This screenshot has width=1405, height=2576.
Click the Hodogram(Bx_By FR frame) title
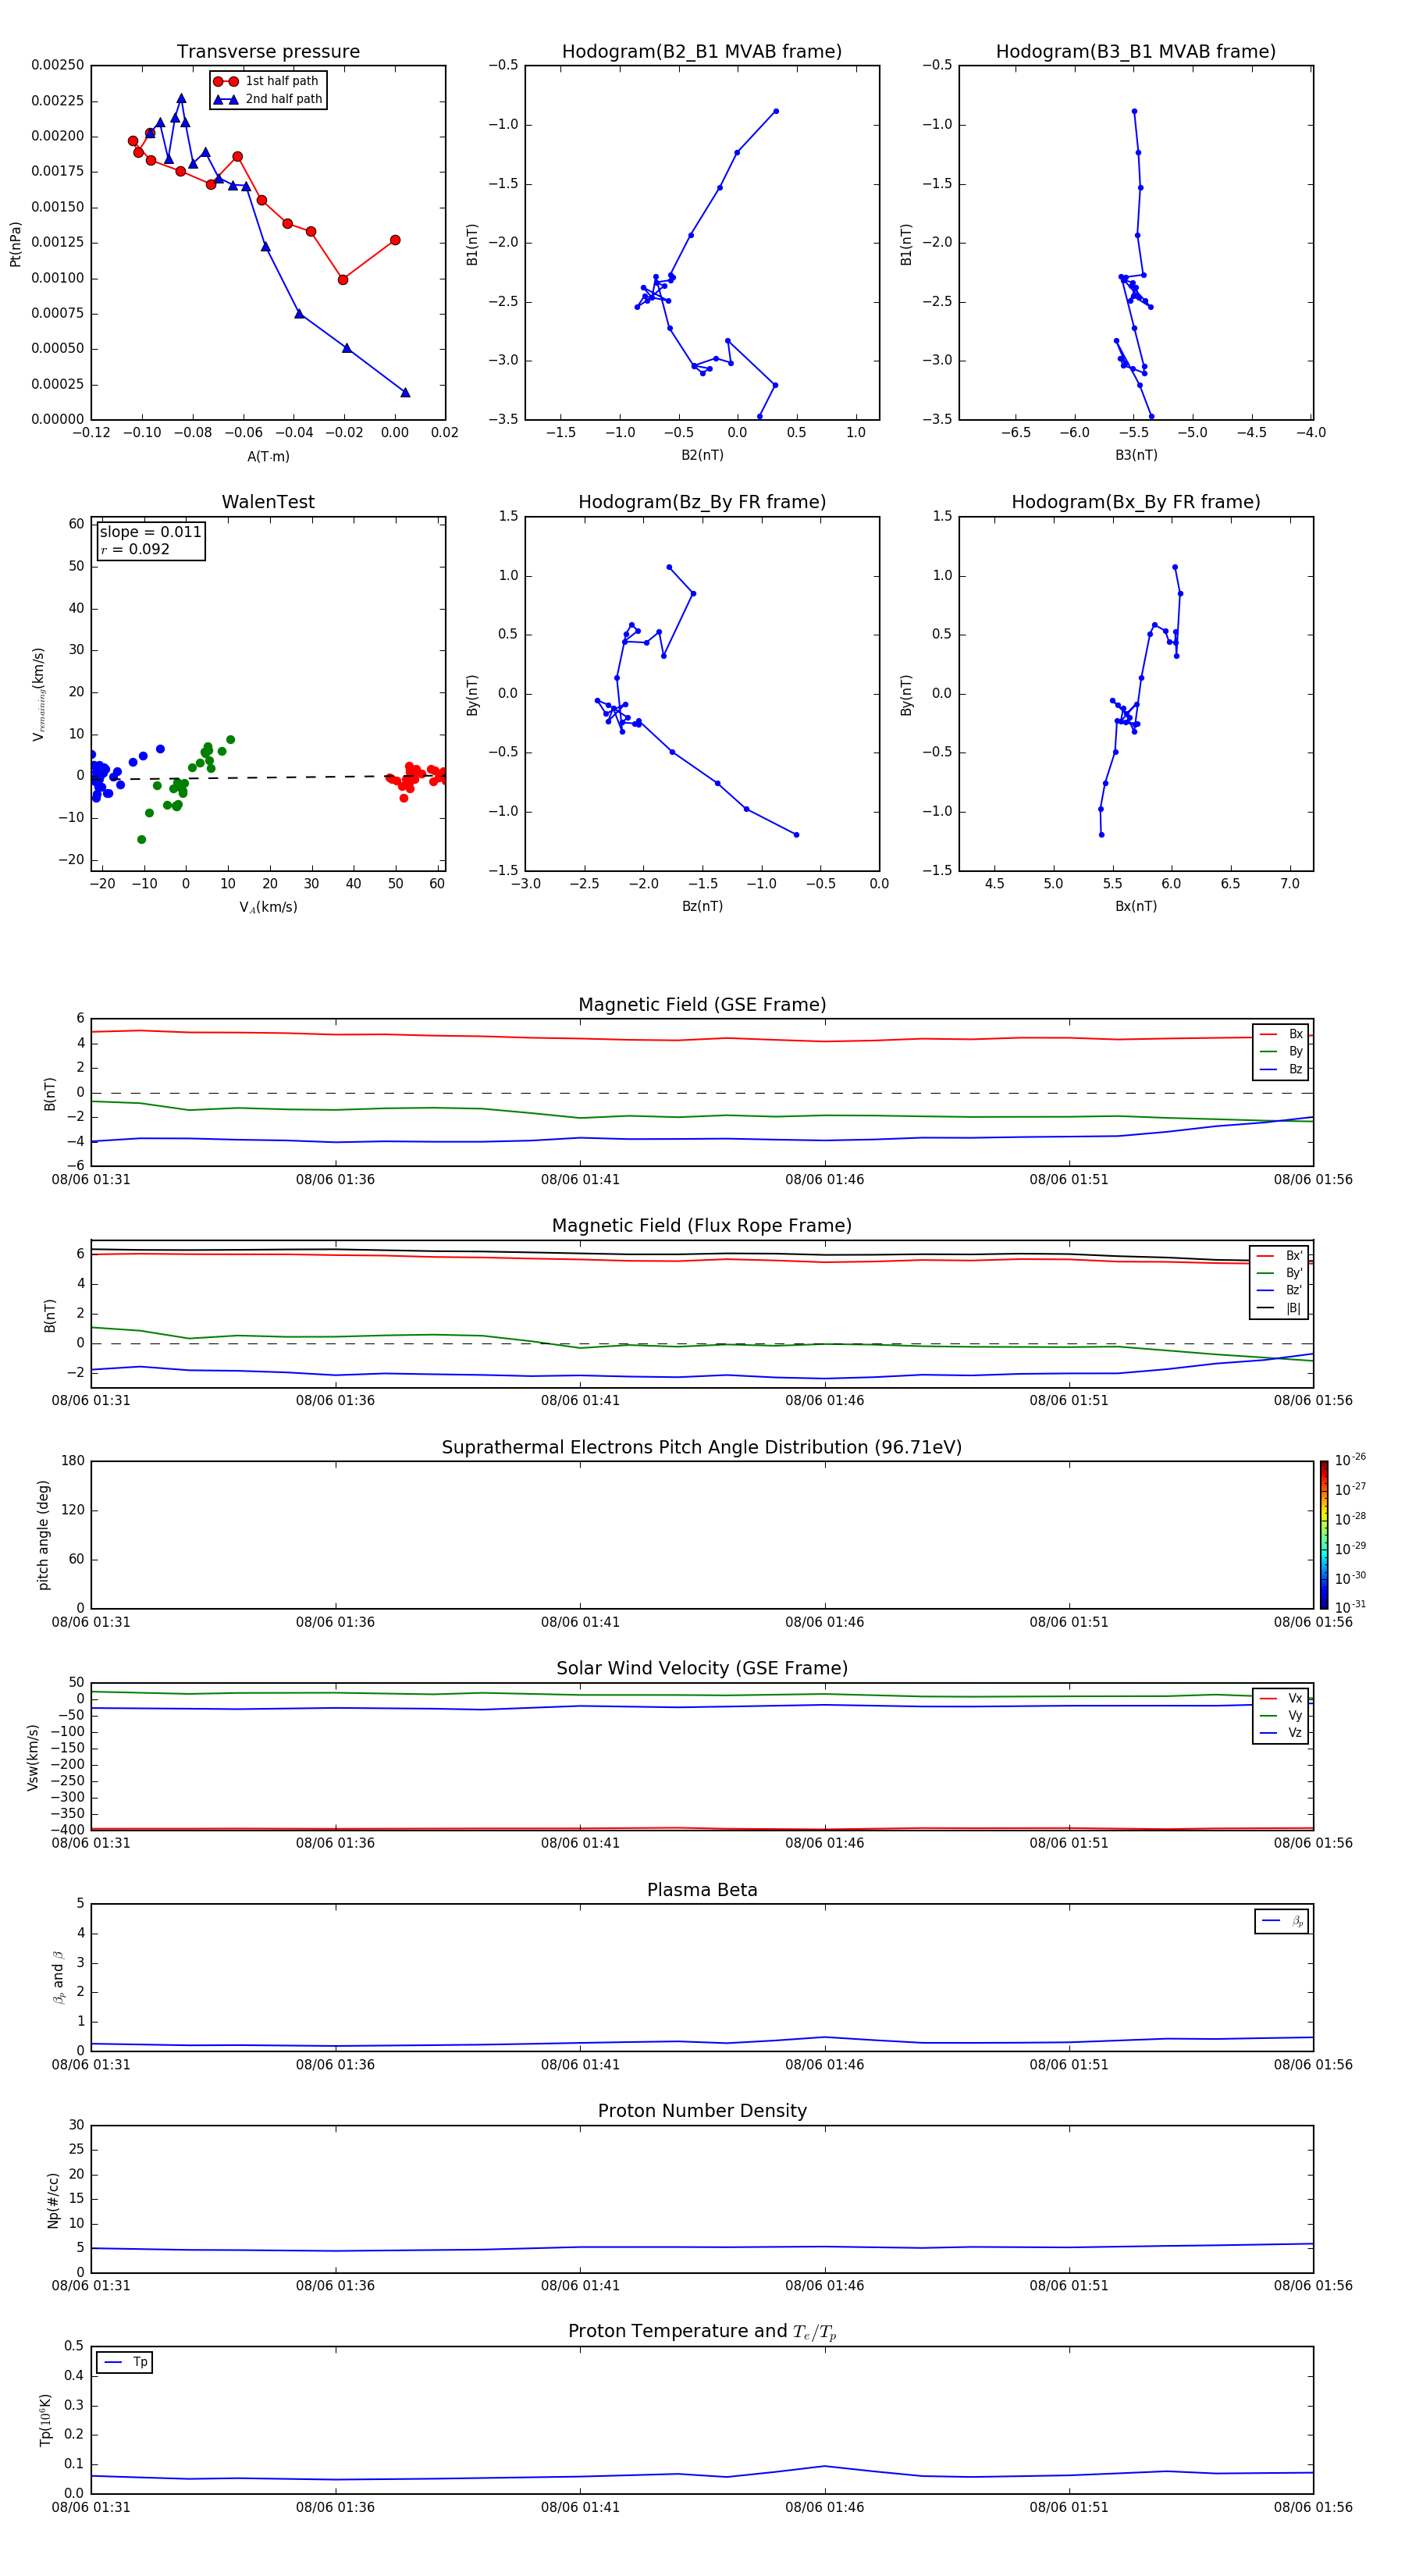click(x=1136, y=502)
